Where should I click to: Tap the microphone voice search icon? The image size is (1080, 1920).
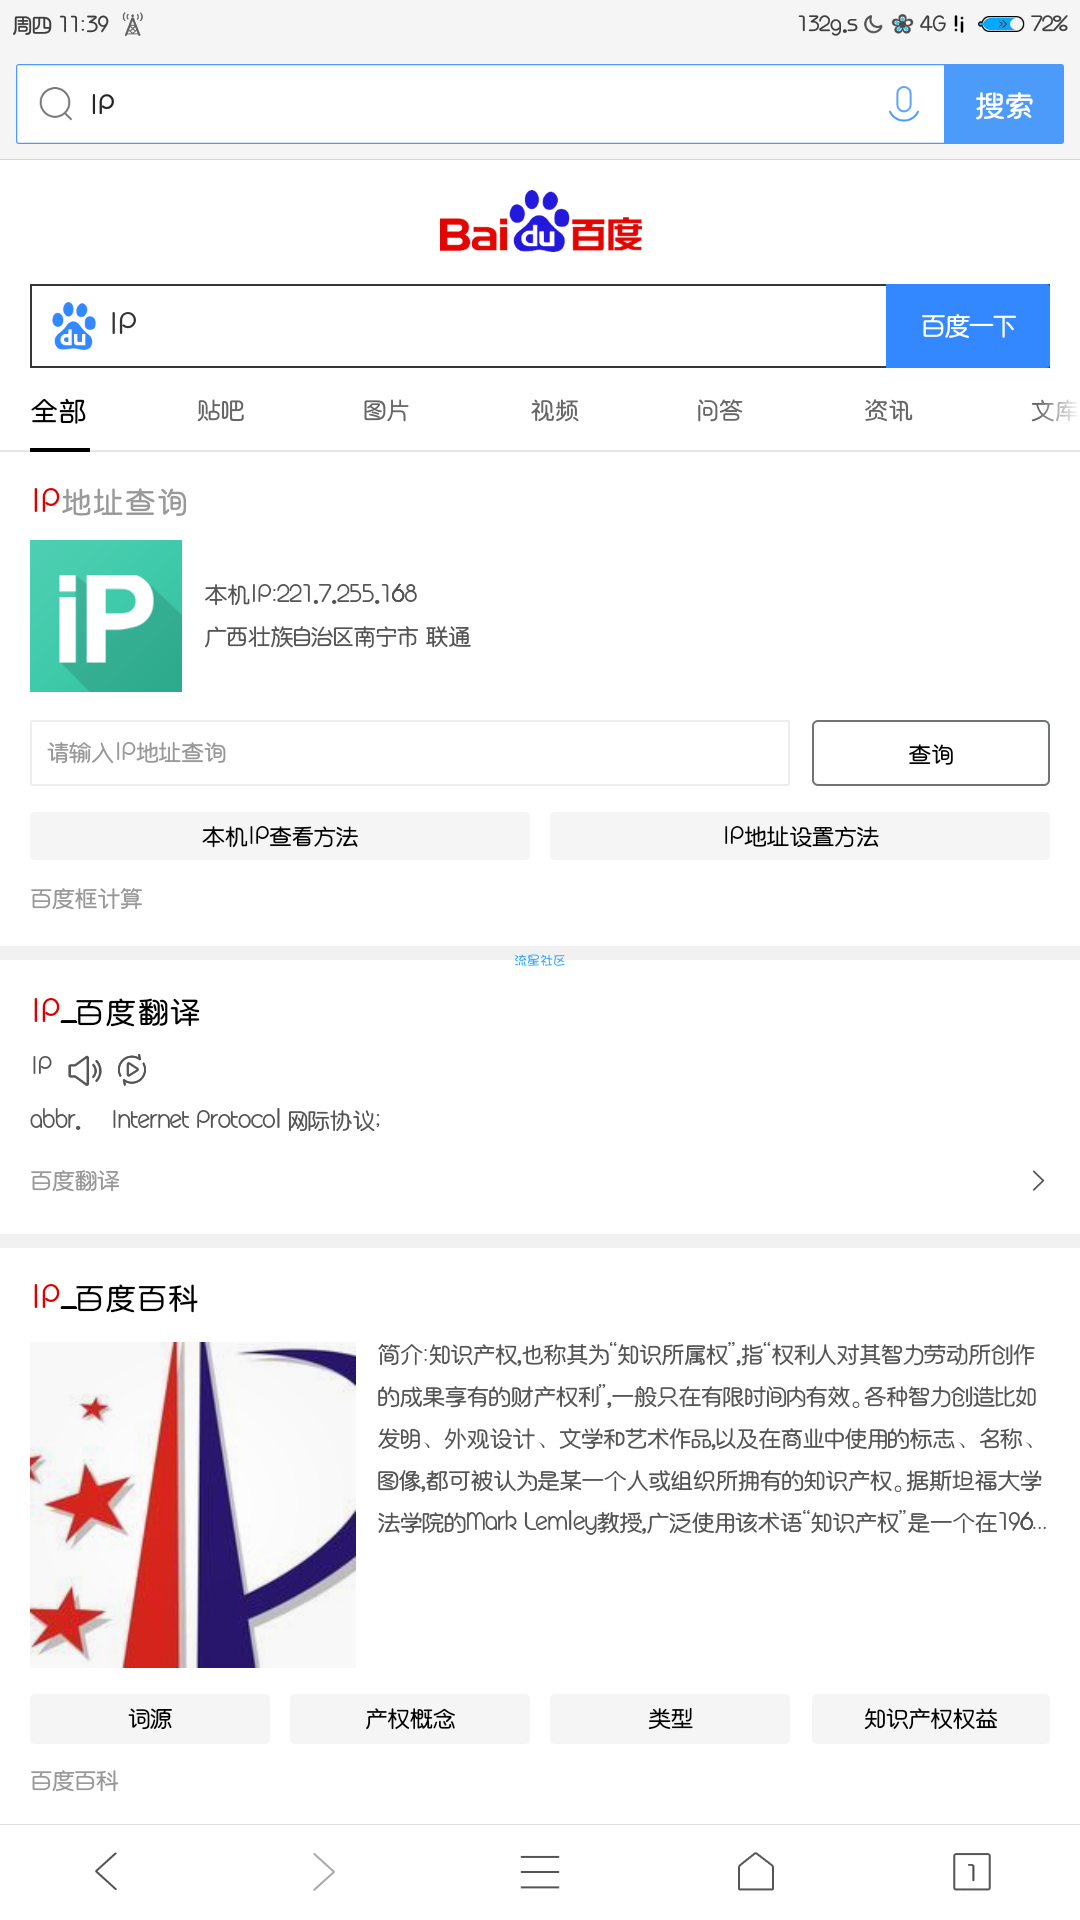[x=903, y=104]
